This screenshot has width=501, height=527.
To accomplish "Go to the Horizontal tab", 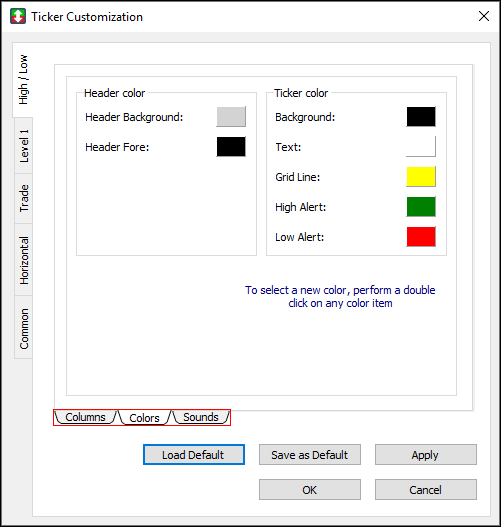I will click(x=24, y=260).
